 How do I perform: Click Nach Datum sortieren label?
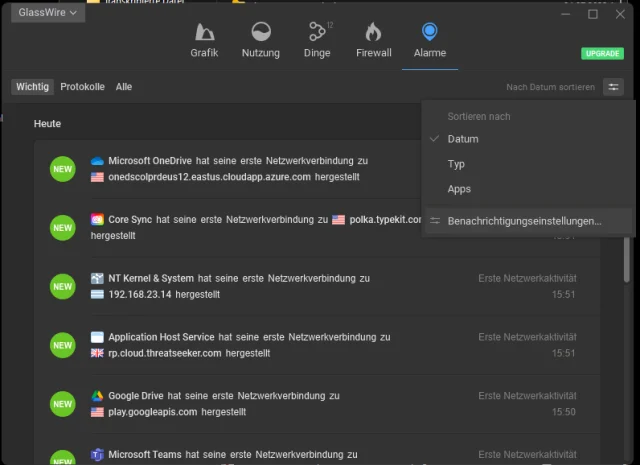(x=550, y=87)
